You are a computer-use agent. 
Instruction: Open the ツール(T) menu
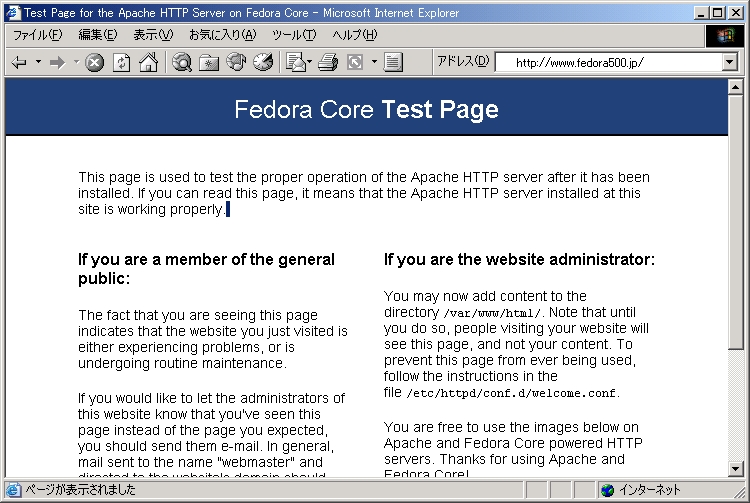coord(294,35)
